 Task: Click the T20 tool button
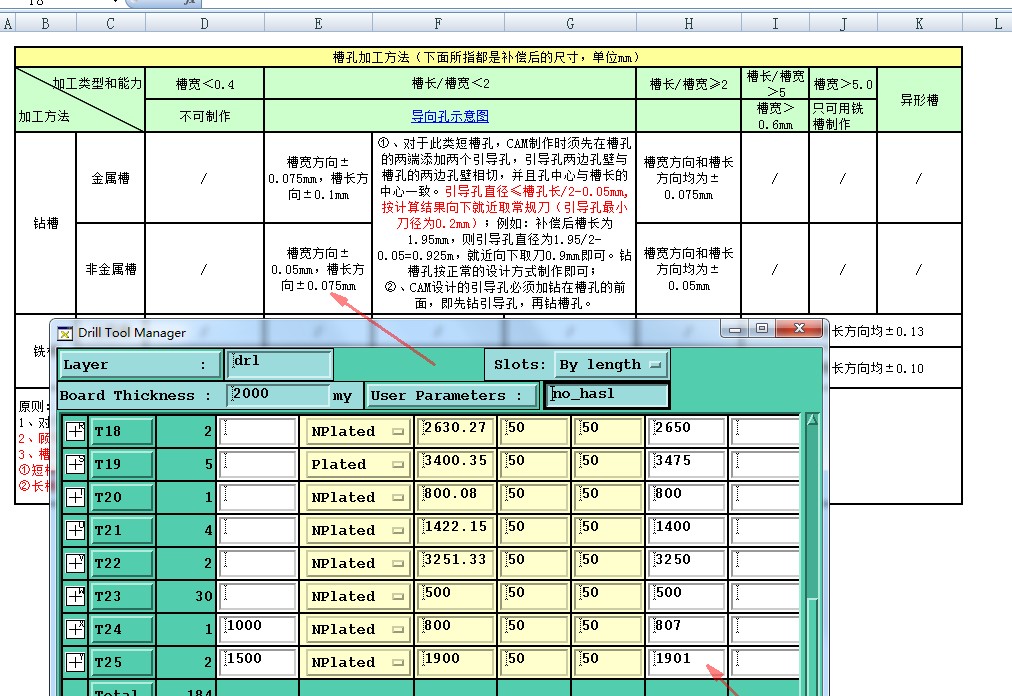(121, 497)
